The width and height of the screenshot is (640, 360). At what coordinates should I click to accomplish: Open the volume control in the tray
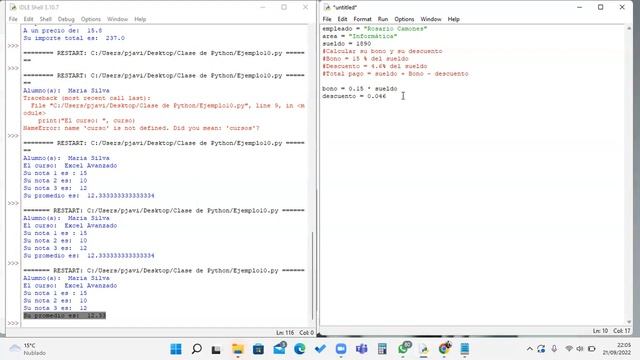pyautogui.click(x=580, y=349)
